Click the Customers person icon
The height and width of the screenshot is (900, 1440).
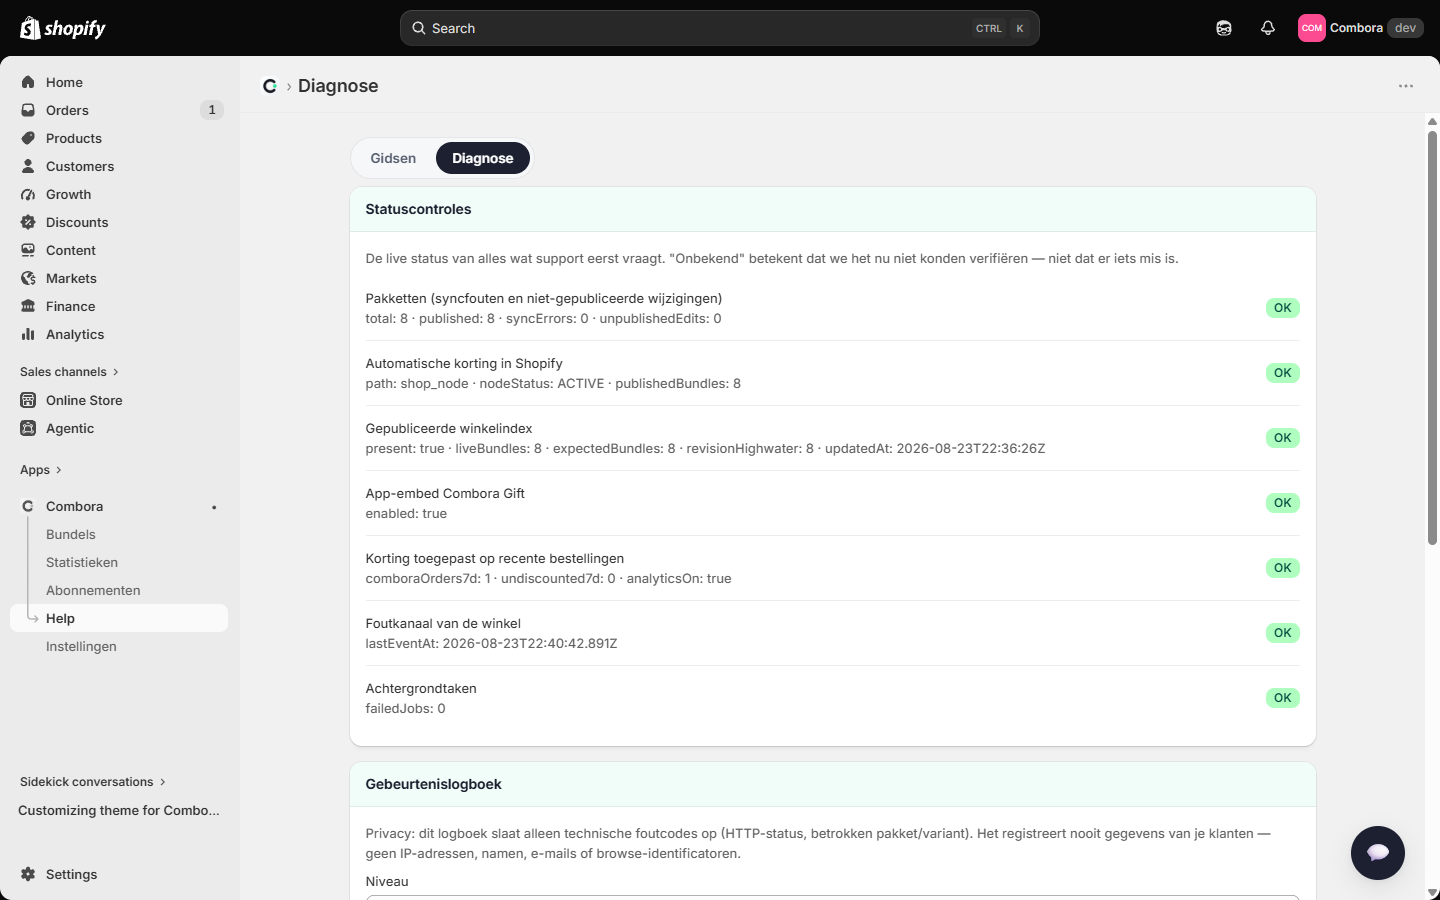[x=28, y=166]
